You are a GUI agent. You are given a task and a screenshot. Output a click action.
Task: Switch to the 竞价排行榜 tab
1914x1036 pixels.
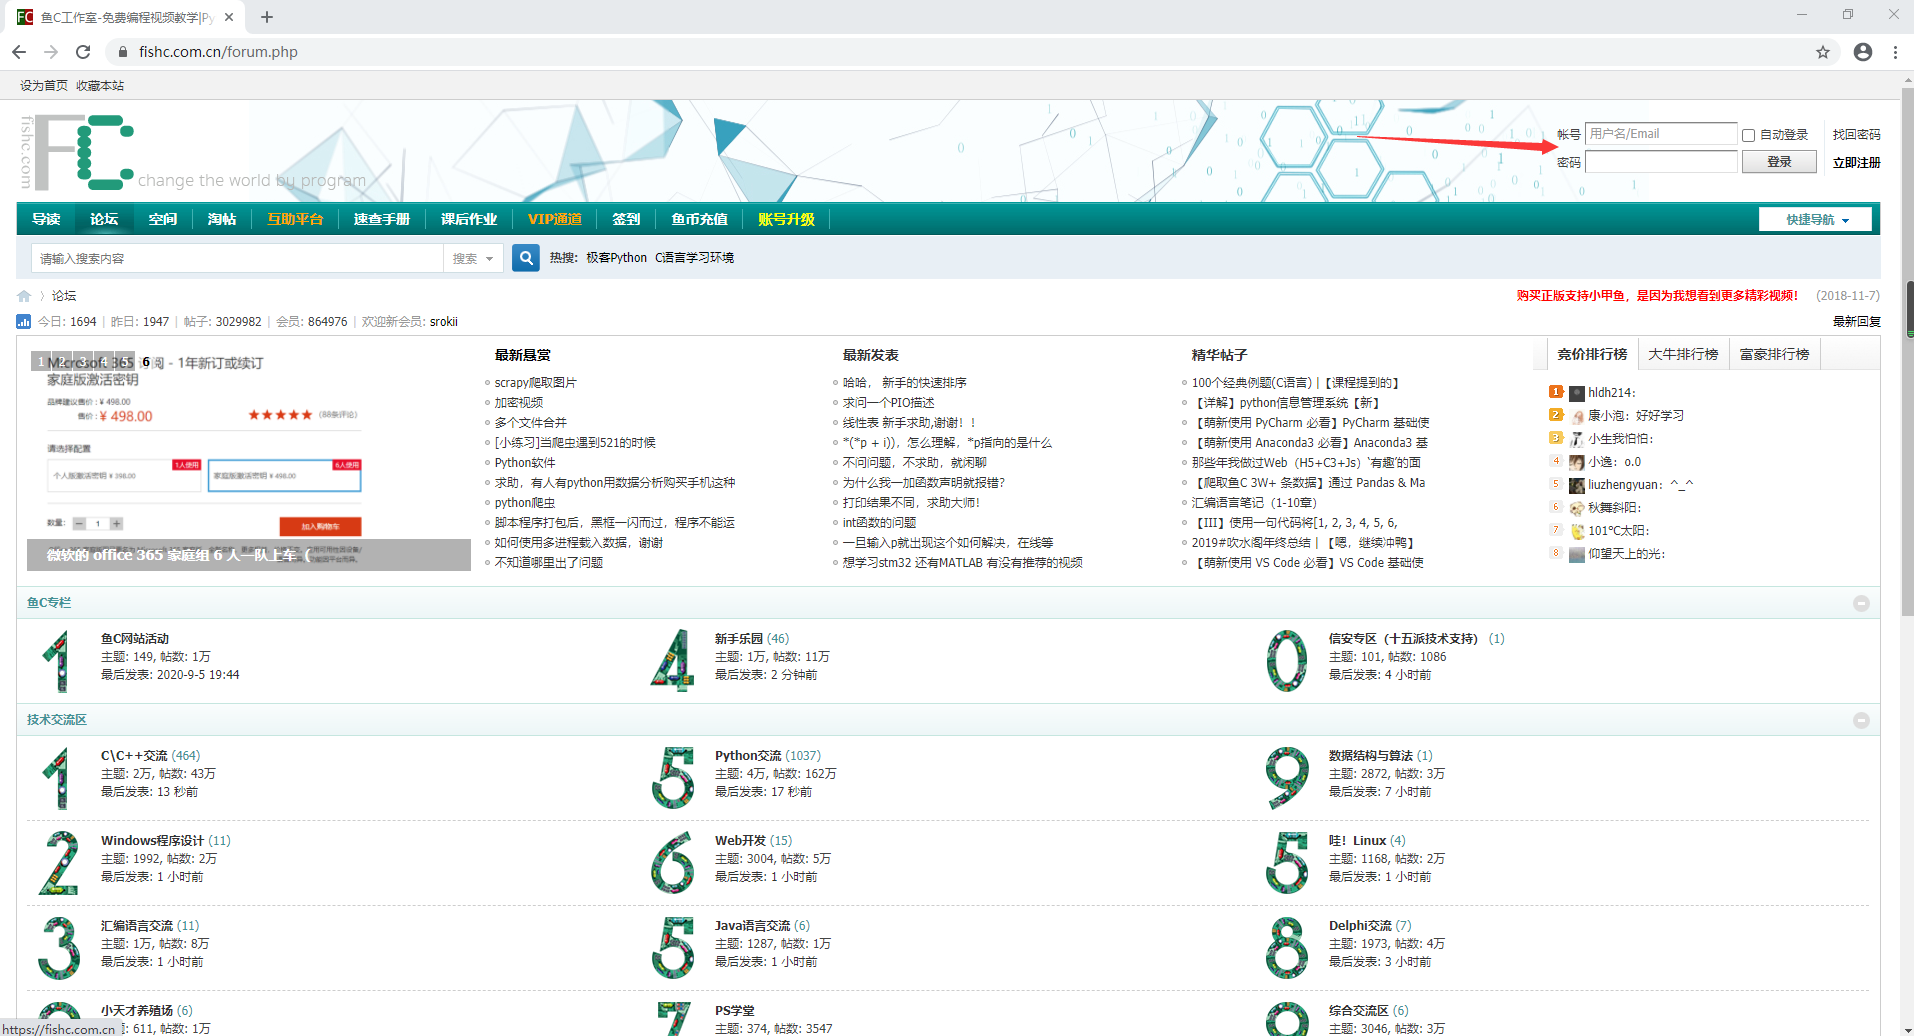(1592, 354)
